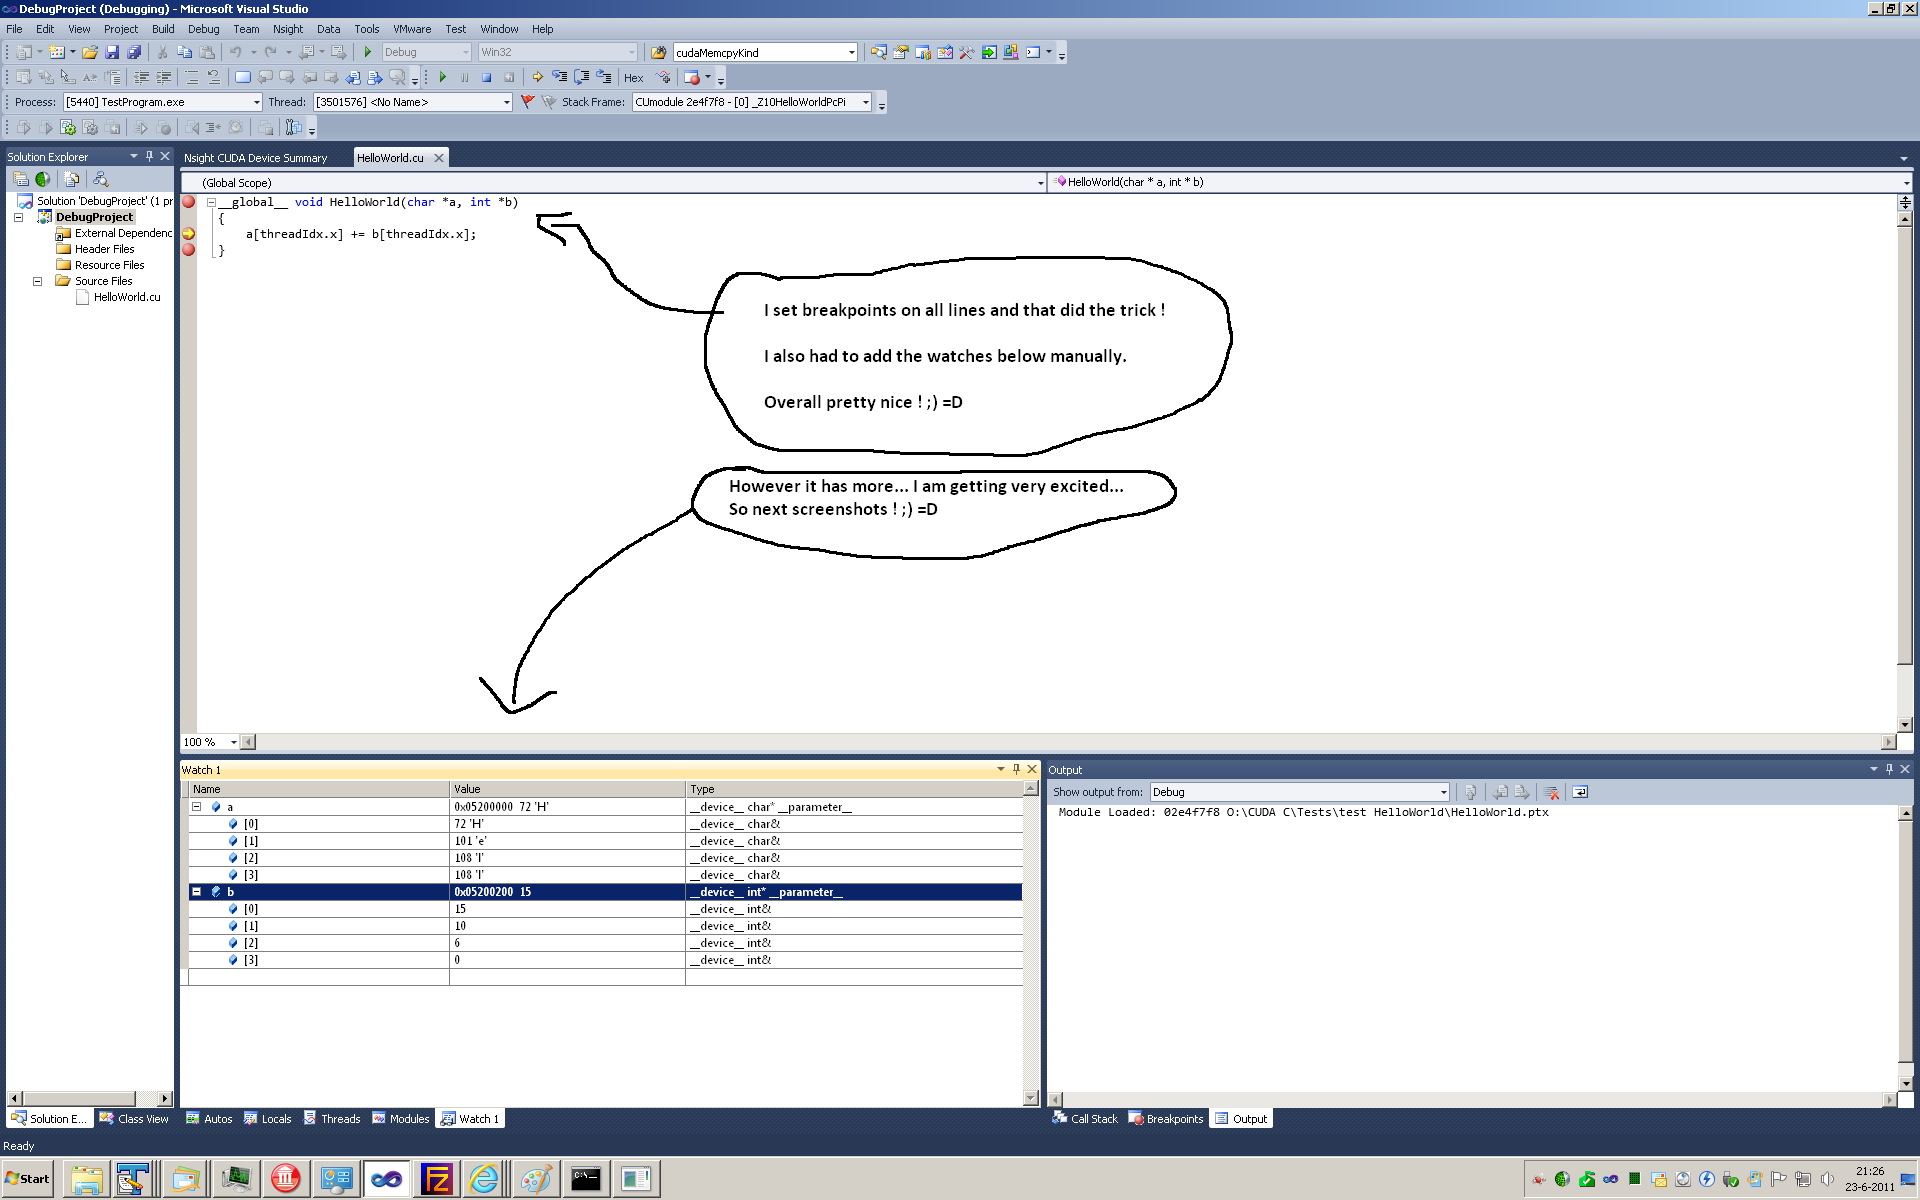The height and width of the screenshot is (1200, 1920).
Task: Click the FileZilla icon in taskbar
Action: 436,1179
